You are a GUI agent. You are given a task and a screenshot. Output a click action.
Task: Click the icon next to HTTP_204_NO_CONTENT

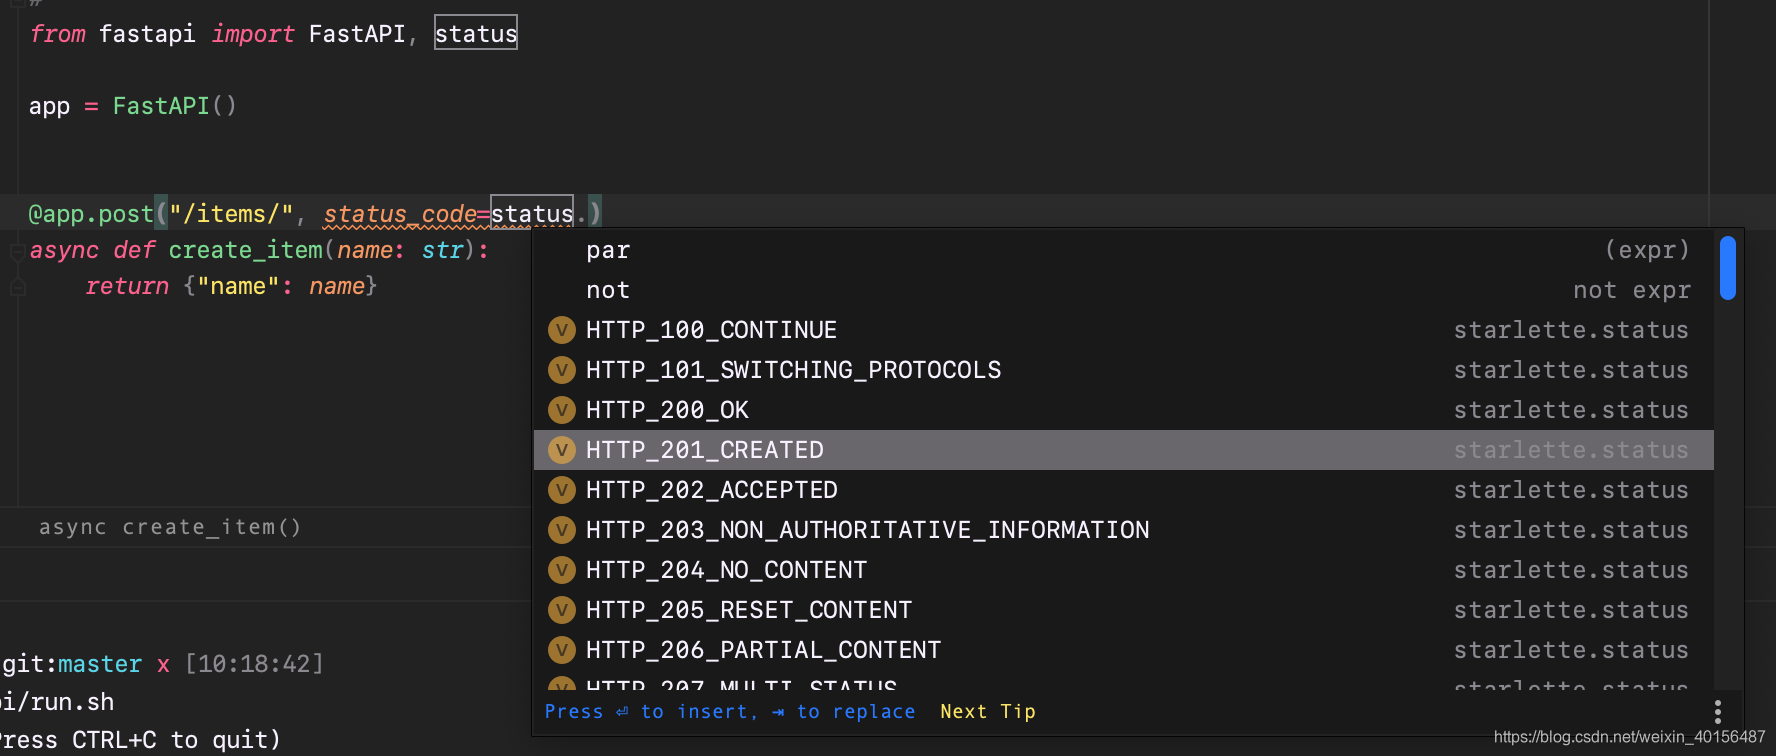pyautogui.click(x=562, y=570)
